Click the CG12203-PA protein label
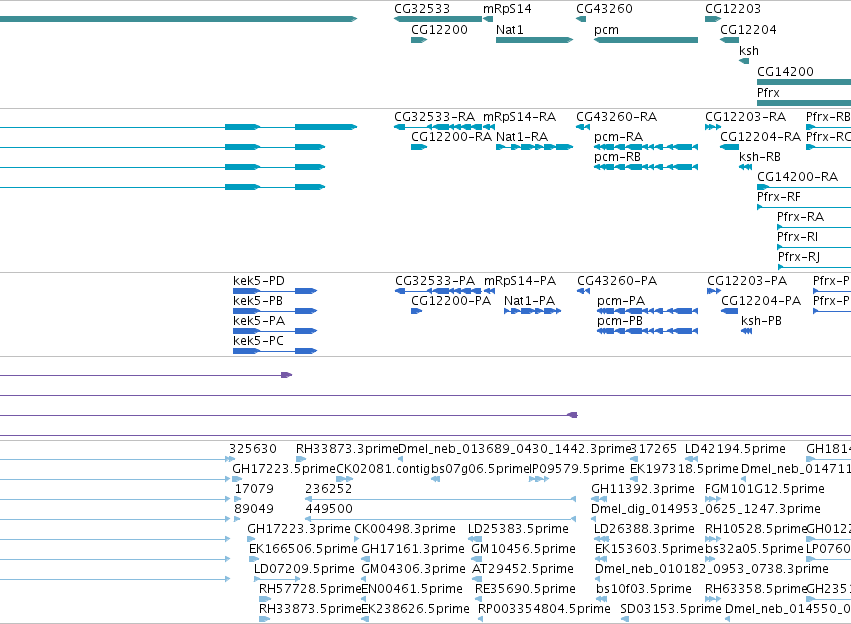 tap(747, 281)
